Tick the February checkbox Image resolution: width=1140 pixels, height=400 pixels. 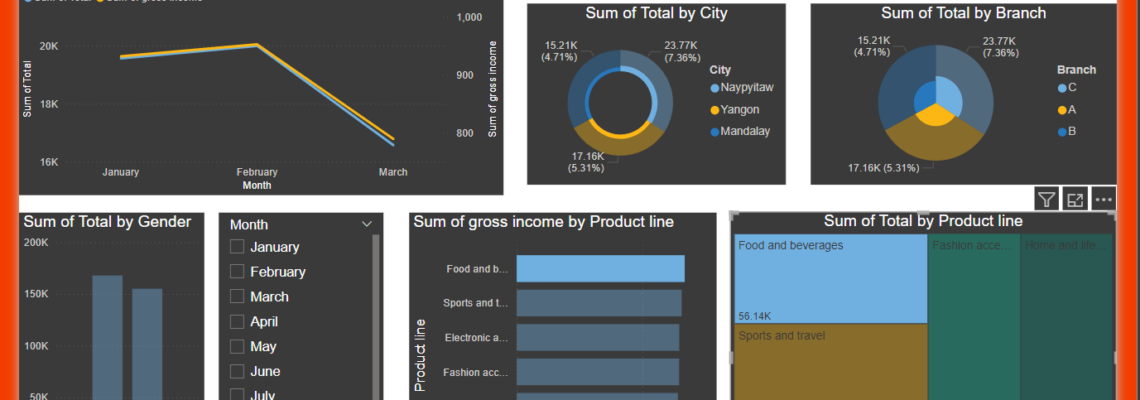(236, 271)
